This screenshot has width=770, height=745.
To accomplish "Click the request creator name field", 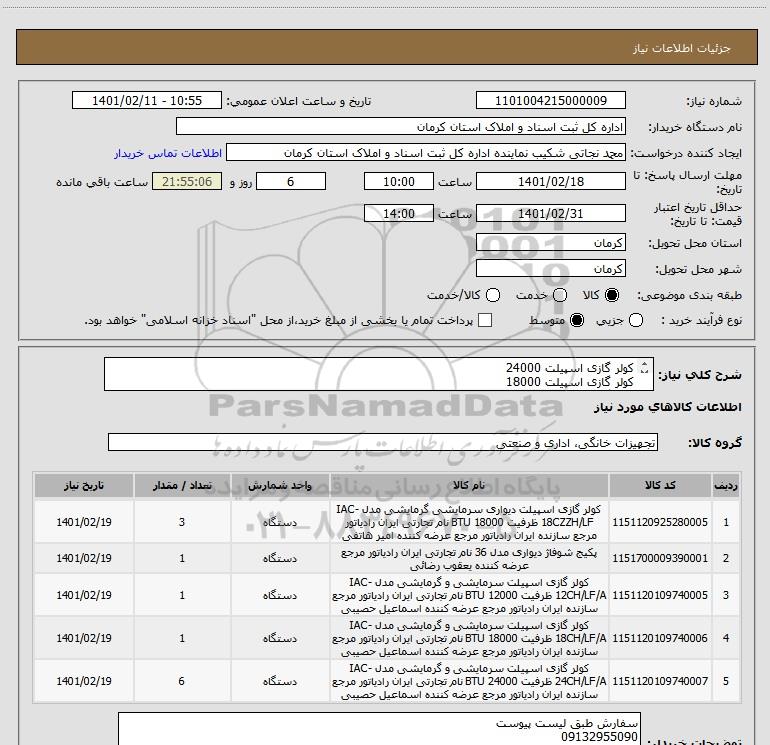I will pos(426,153).
